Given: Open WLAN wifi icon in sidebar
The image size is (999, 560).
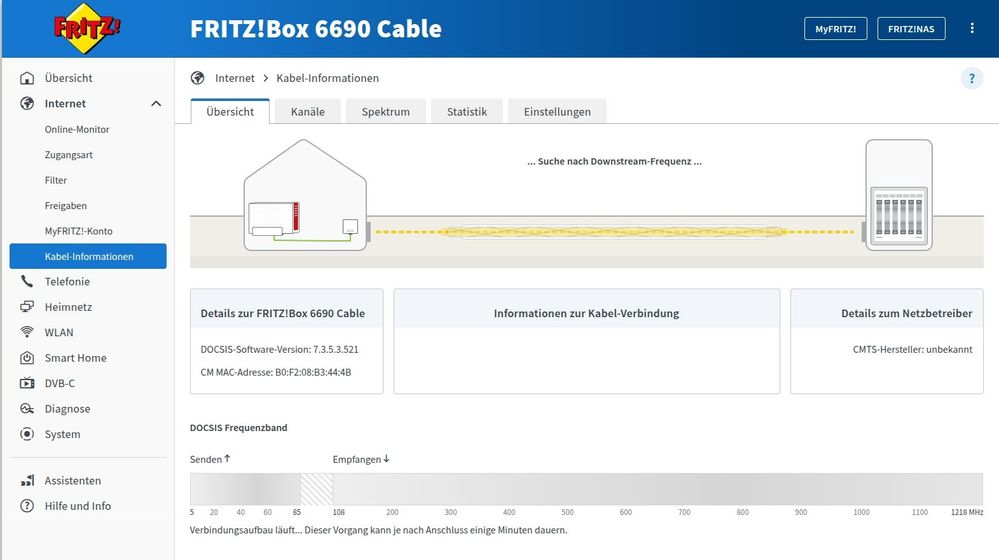Looking at the screenshot, I should click(x=28, y=333).
